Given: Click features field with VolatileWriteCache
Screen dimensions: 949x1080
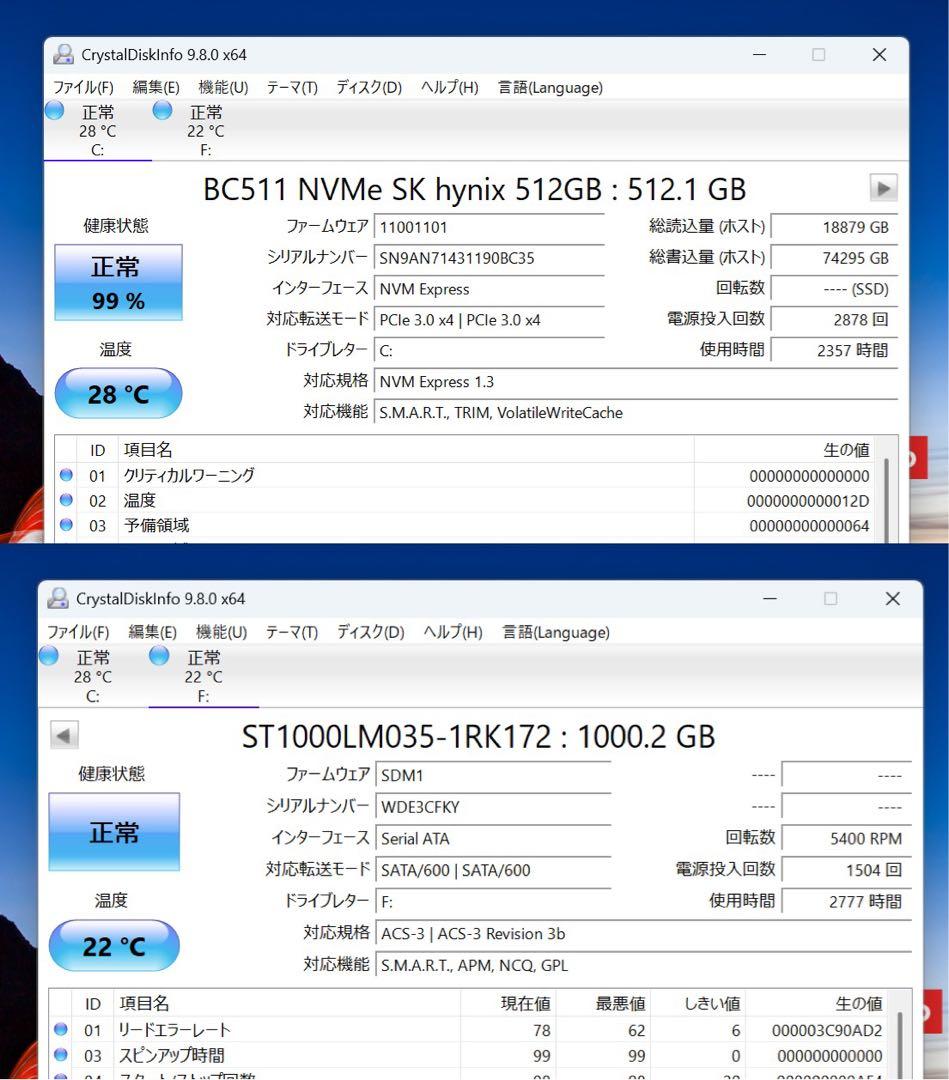Looking at the screenshot, I should [636, 413].
